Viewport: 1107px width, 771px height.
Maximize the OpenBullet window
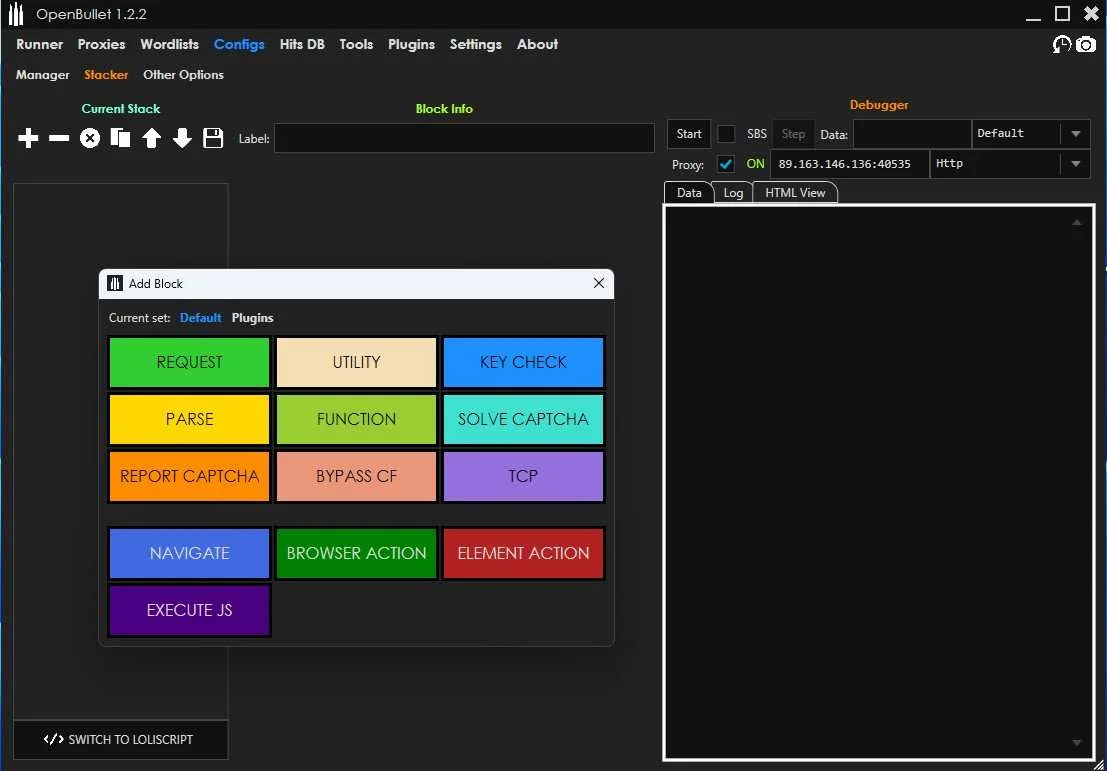(x=1062, y=13)
